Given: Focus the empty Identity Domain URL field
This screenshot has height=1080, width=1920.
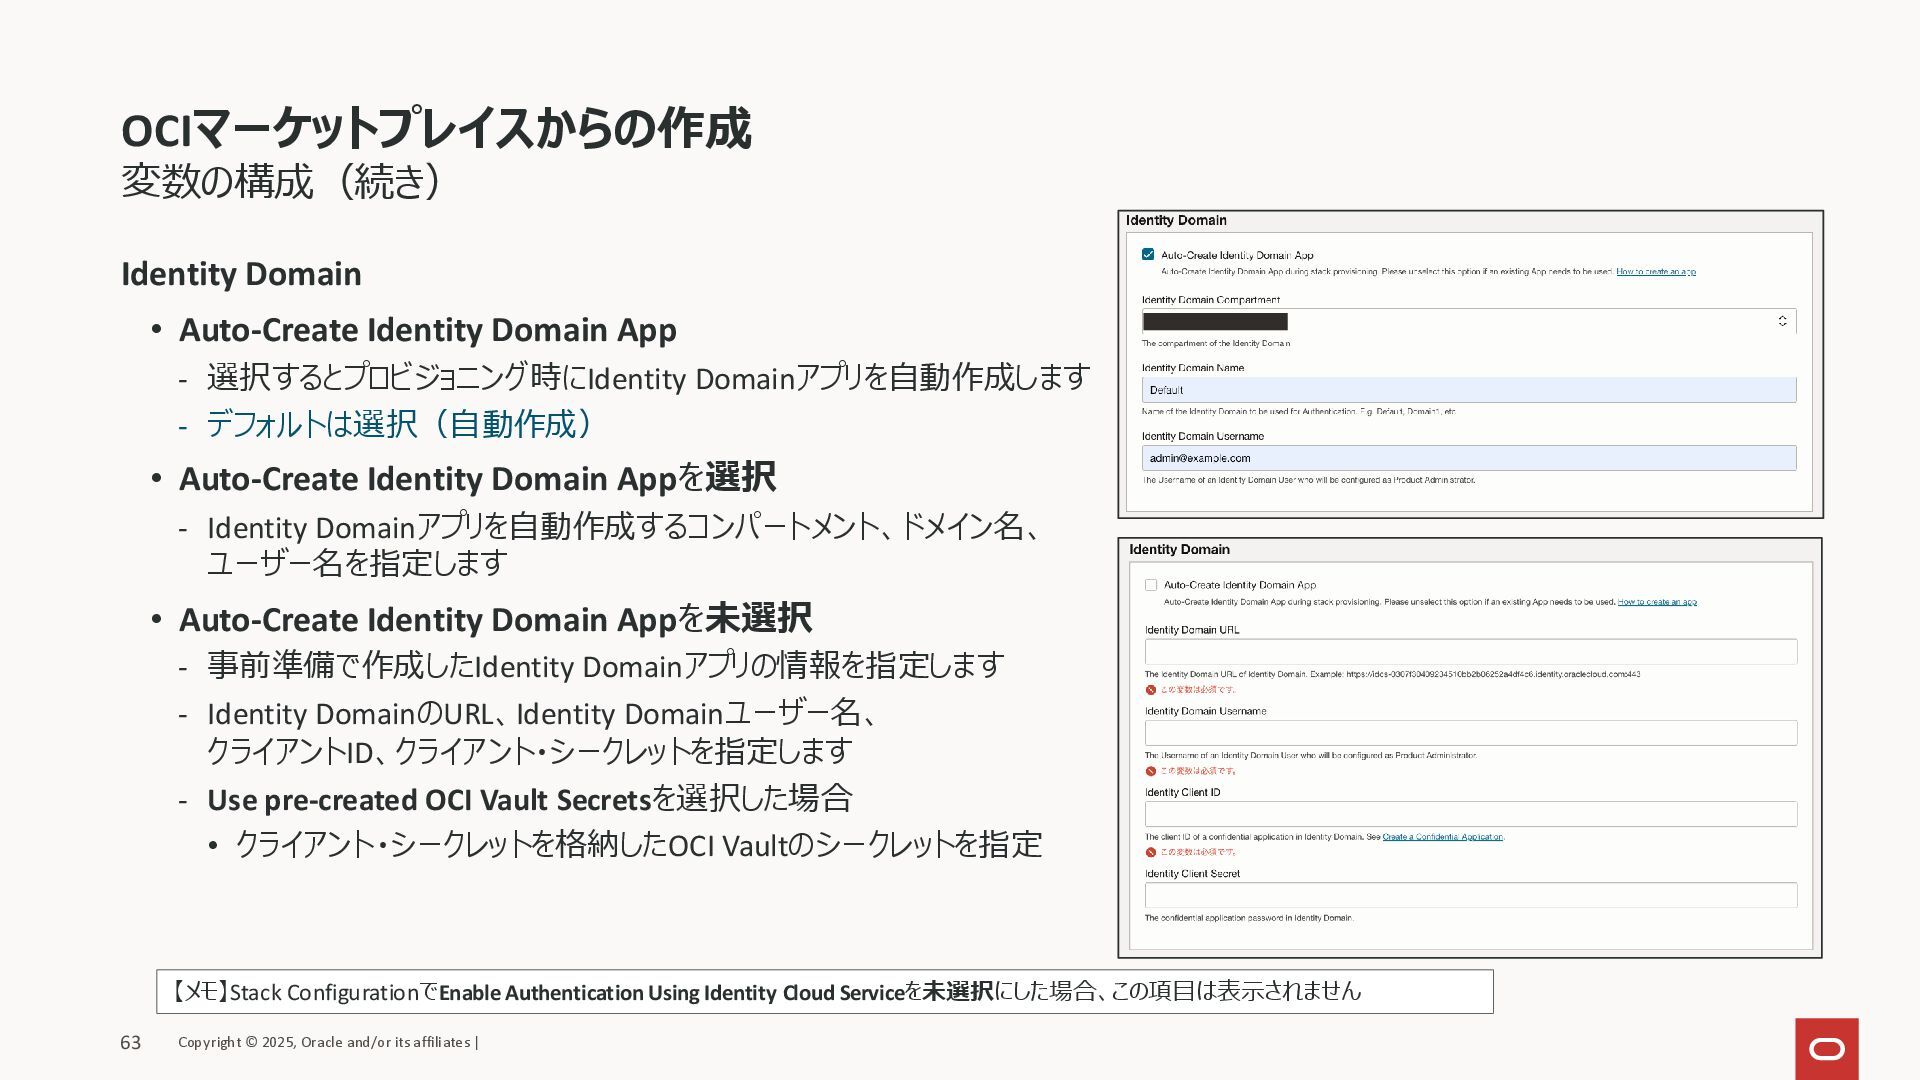Looking at the screenshot, I should pyautogui.click(x=1470, y=652).
